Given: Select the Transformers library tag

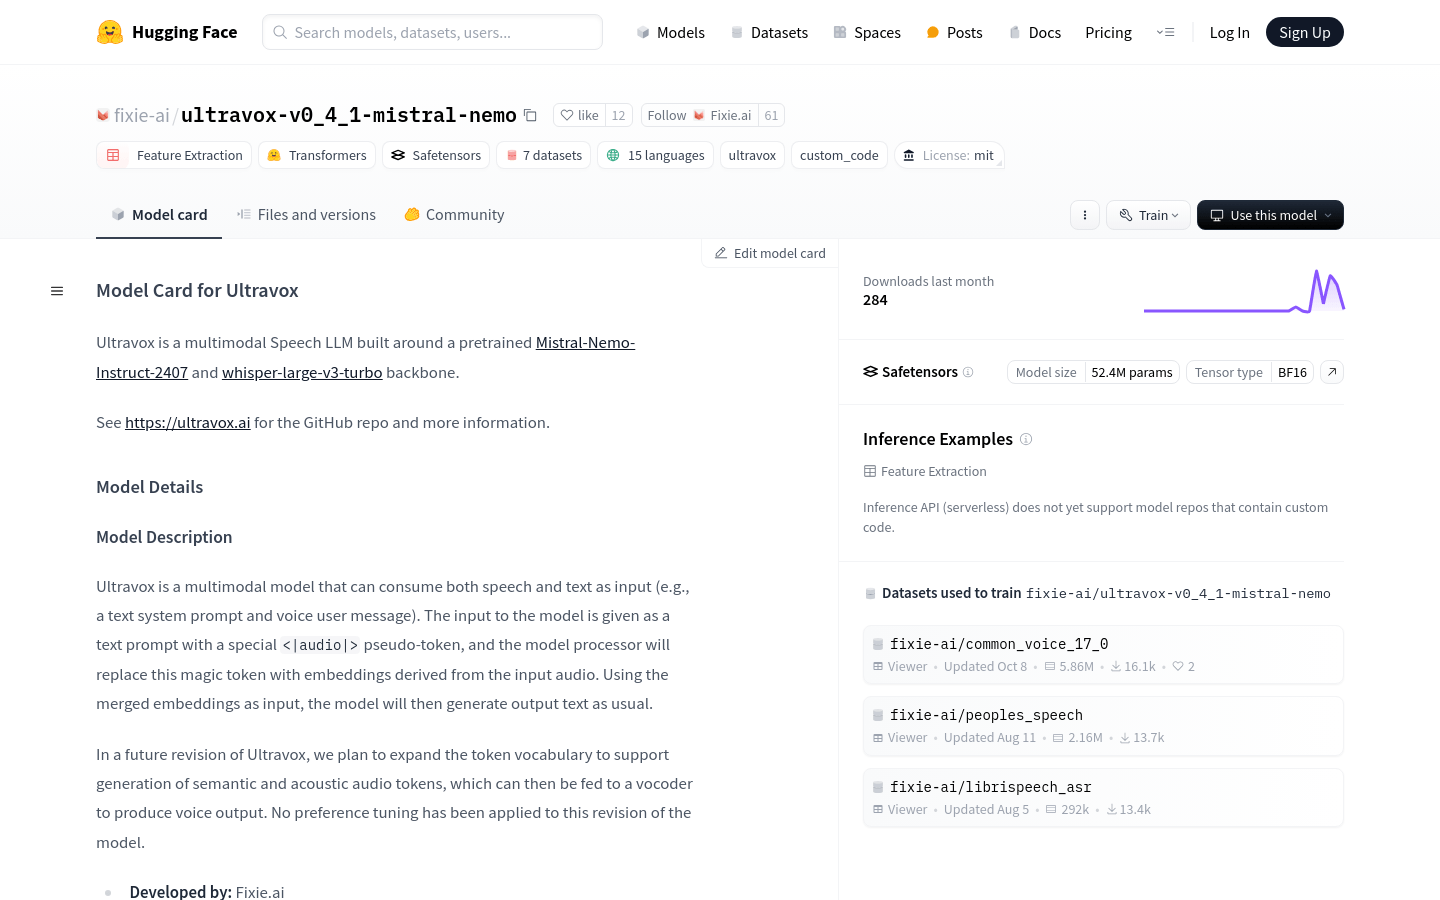Looking at the screenshot, I should (x=316, y=155).
